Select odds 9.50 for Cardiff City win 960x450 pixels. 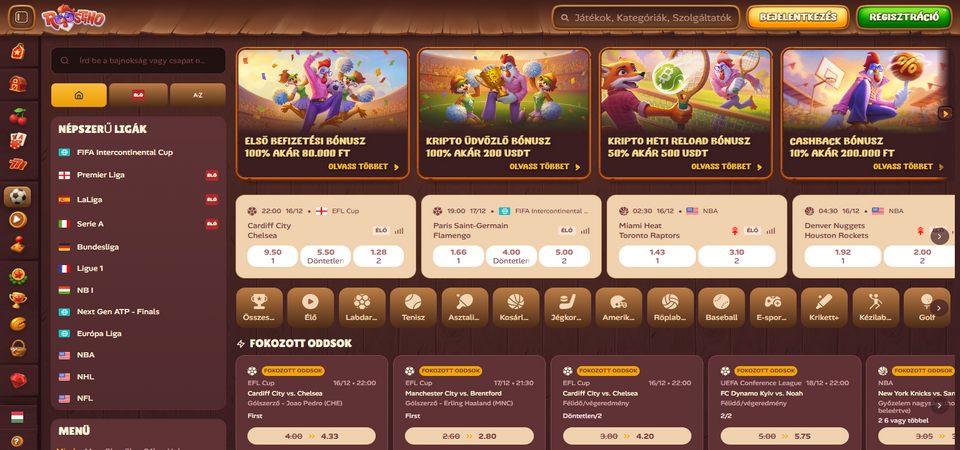point(272,256)
